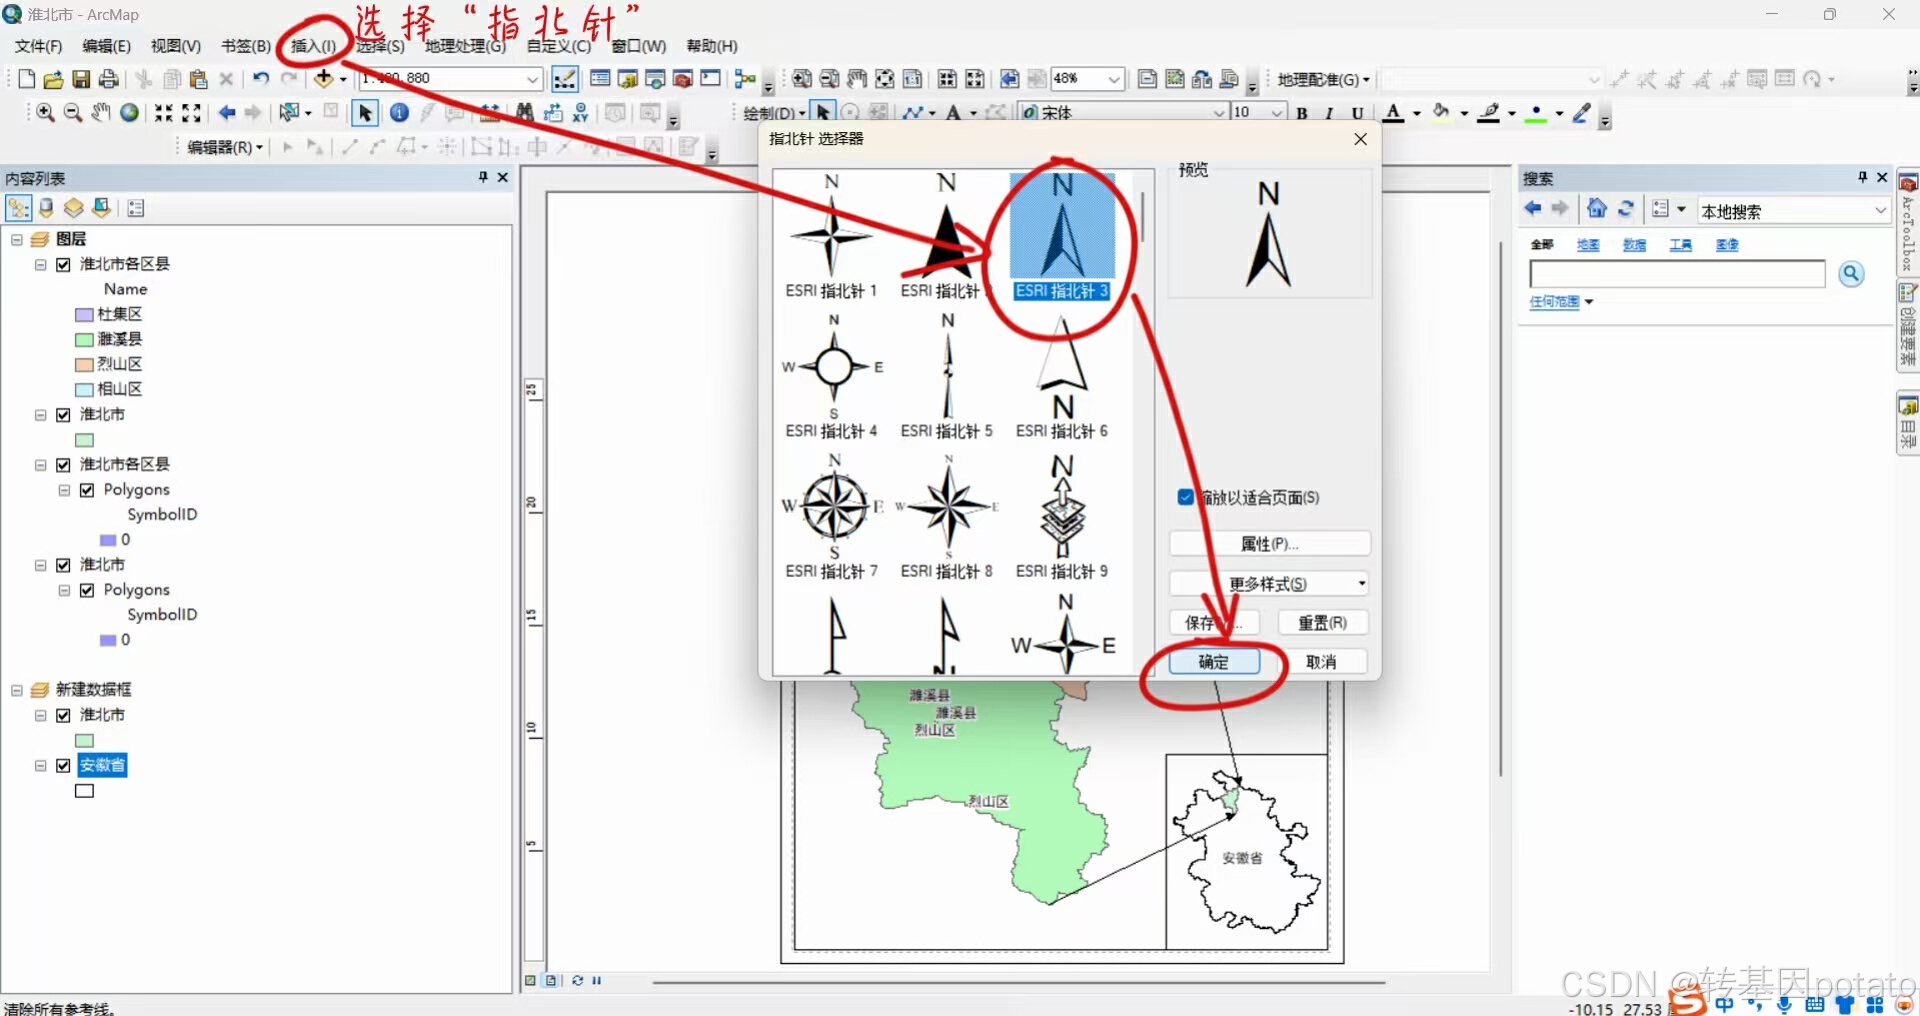This screenshot has width=1920, height=1016.
Task: Open the ArcToolbox red toolbox icon
Action: point(683,78)
